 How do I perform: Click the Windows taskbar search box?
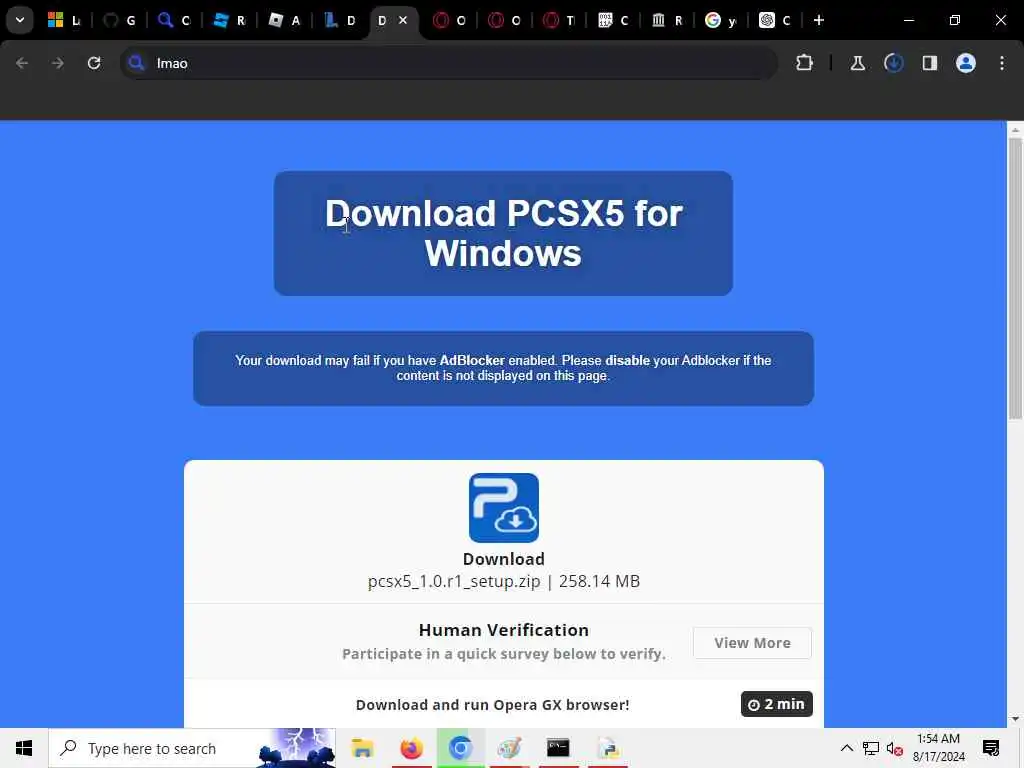point(192,748)
